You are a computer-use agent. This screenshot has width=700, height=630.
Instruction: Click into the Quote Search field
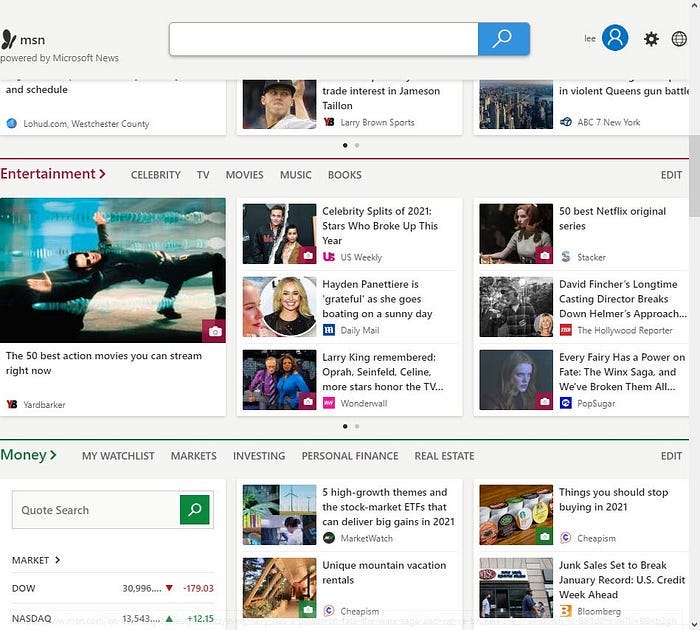pos(96,509)
